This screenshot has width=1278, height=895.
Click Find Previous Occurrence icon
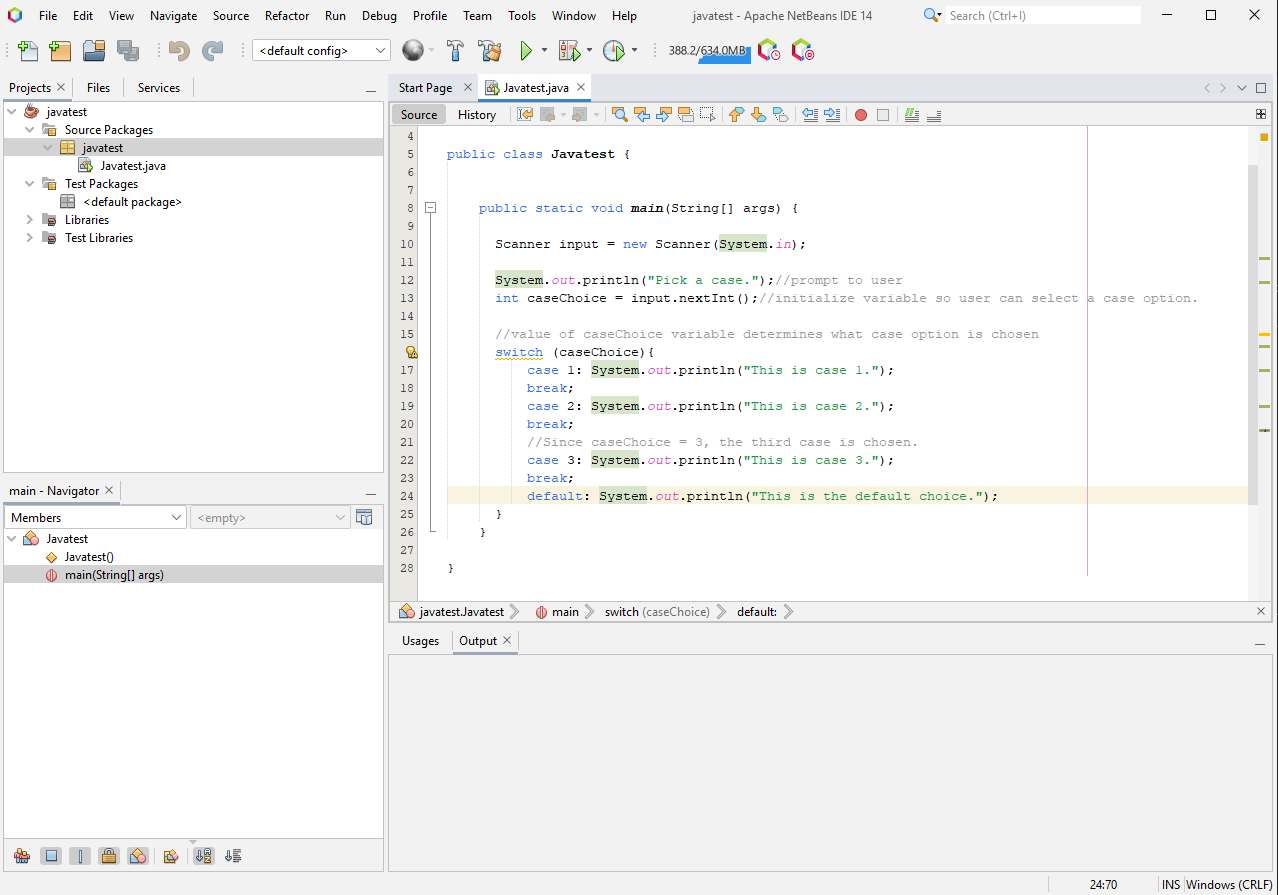(x=642, y=115)
